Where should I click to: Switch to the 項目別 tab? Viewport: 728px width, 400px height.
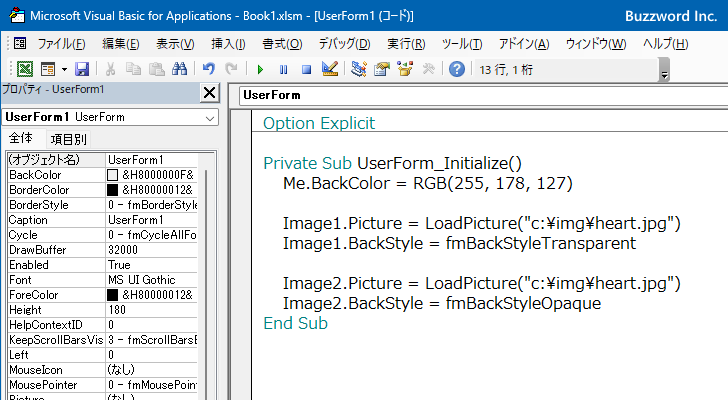(69, 139)
